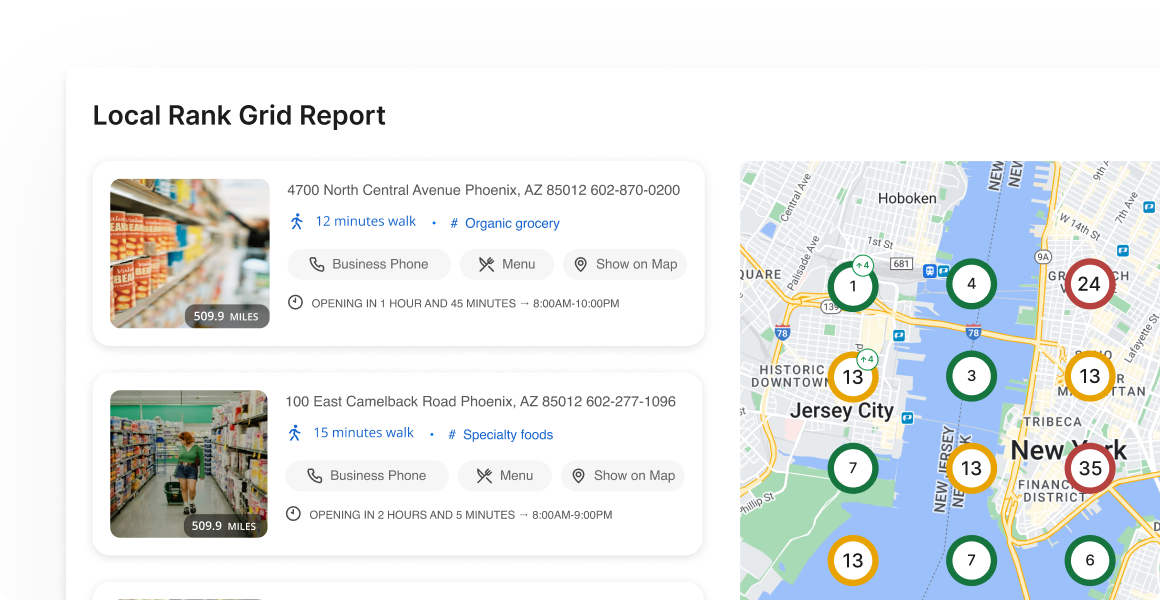
Task: Click the green 7 marker beside the 6 marker
Action: (x=971, y=561)
